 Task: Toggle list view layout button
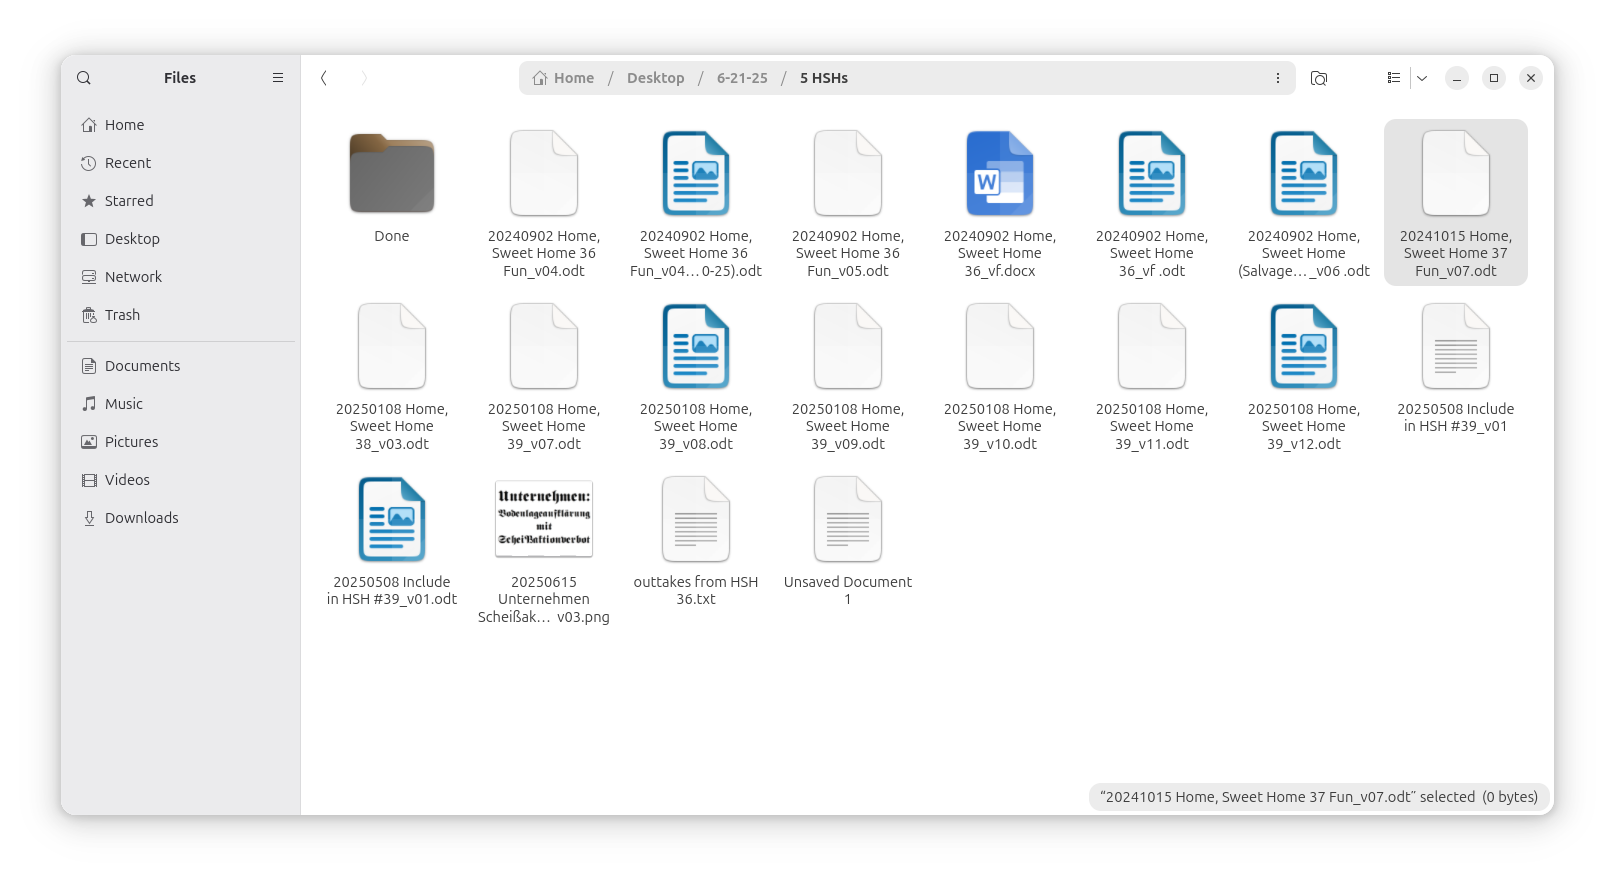[1393, 78]
